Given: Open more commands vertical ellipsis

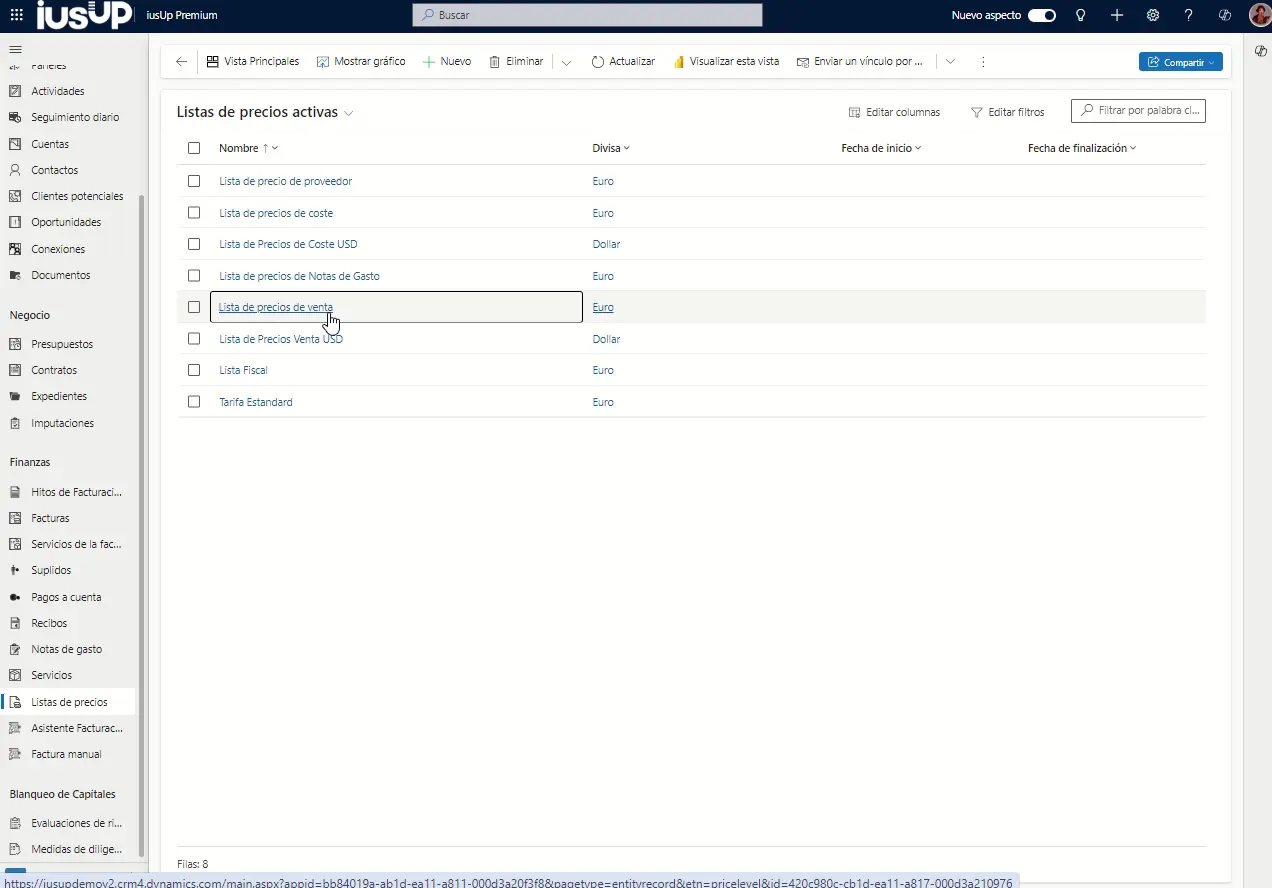Looking at the screenshot, I should 983,61.
